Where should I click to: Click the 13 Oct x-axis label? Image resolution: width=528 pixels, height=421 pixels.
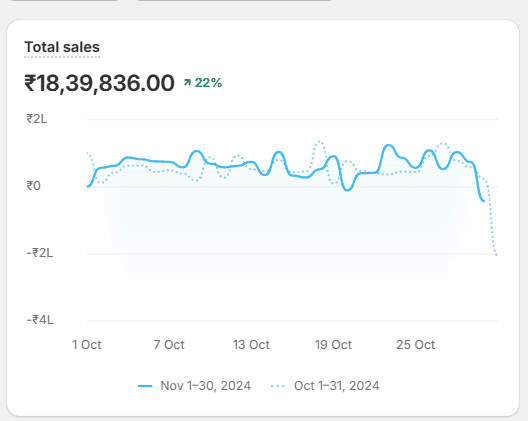[251, 345]
